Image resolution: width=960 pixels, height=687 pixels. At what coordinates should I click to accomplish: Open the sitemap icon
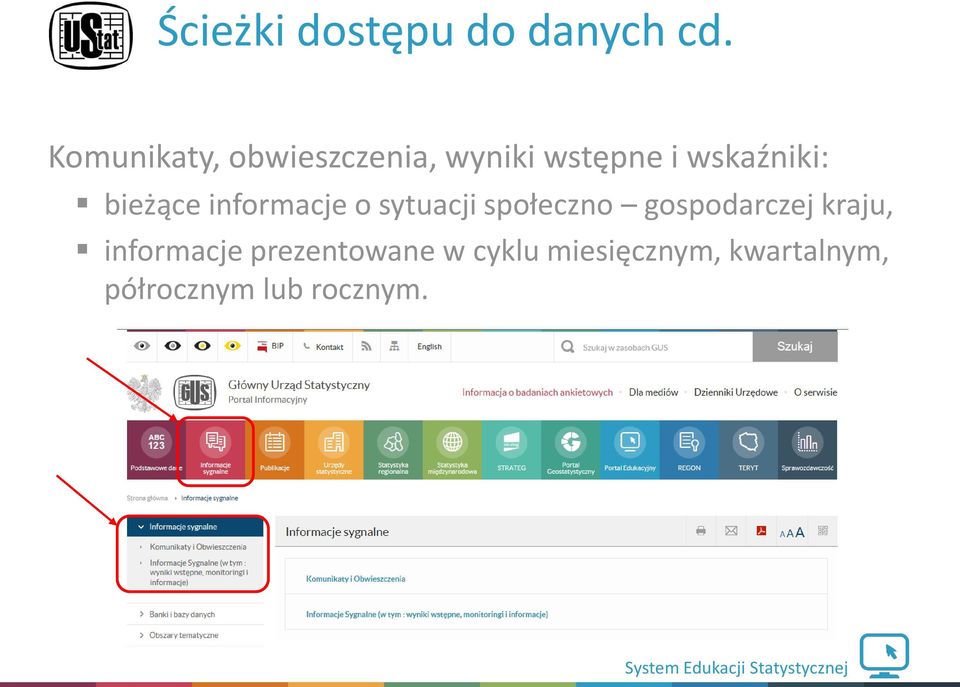click(394, 347)
